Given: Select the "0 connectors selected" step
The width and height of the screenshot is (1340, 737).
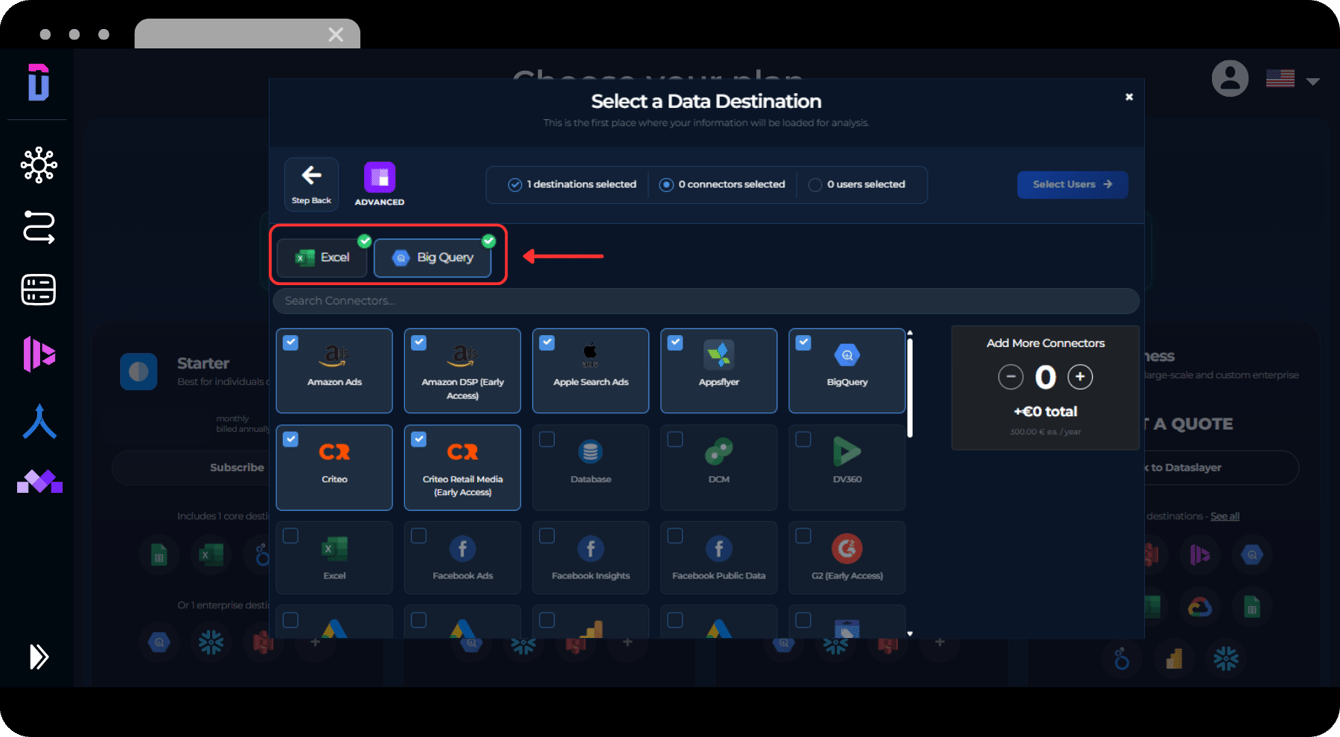Looking at the screenshot, I should tap(722, 185).
